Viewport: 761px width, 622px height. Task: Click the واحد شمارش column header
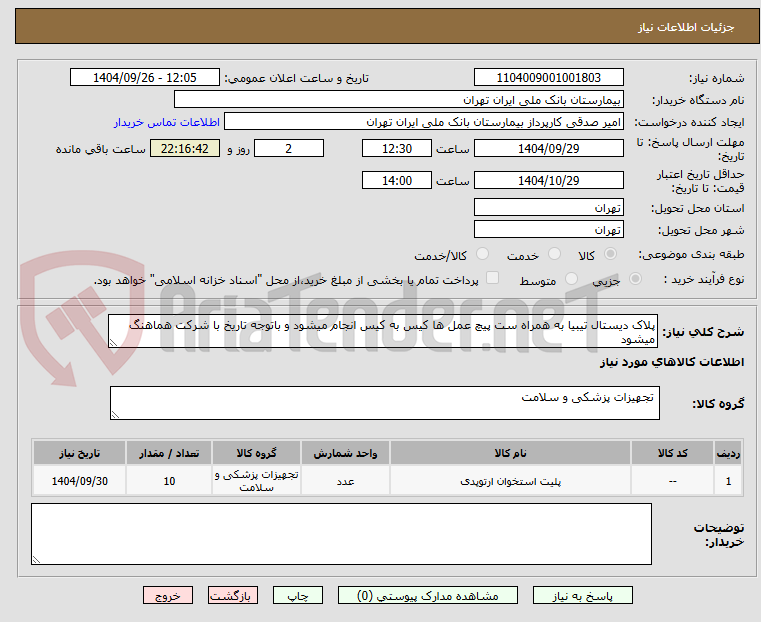(345, 453)
